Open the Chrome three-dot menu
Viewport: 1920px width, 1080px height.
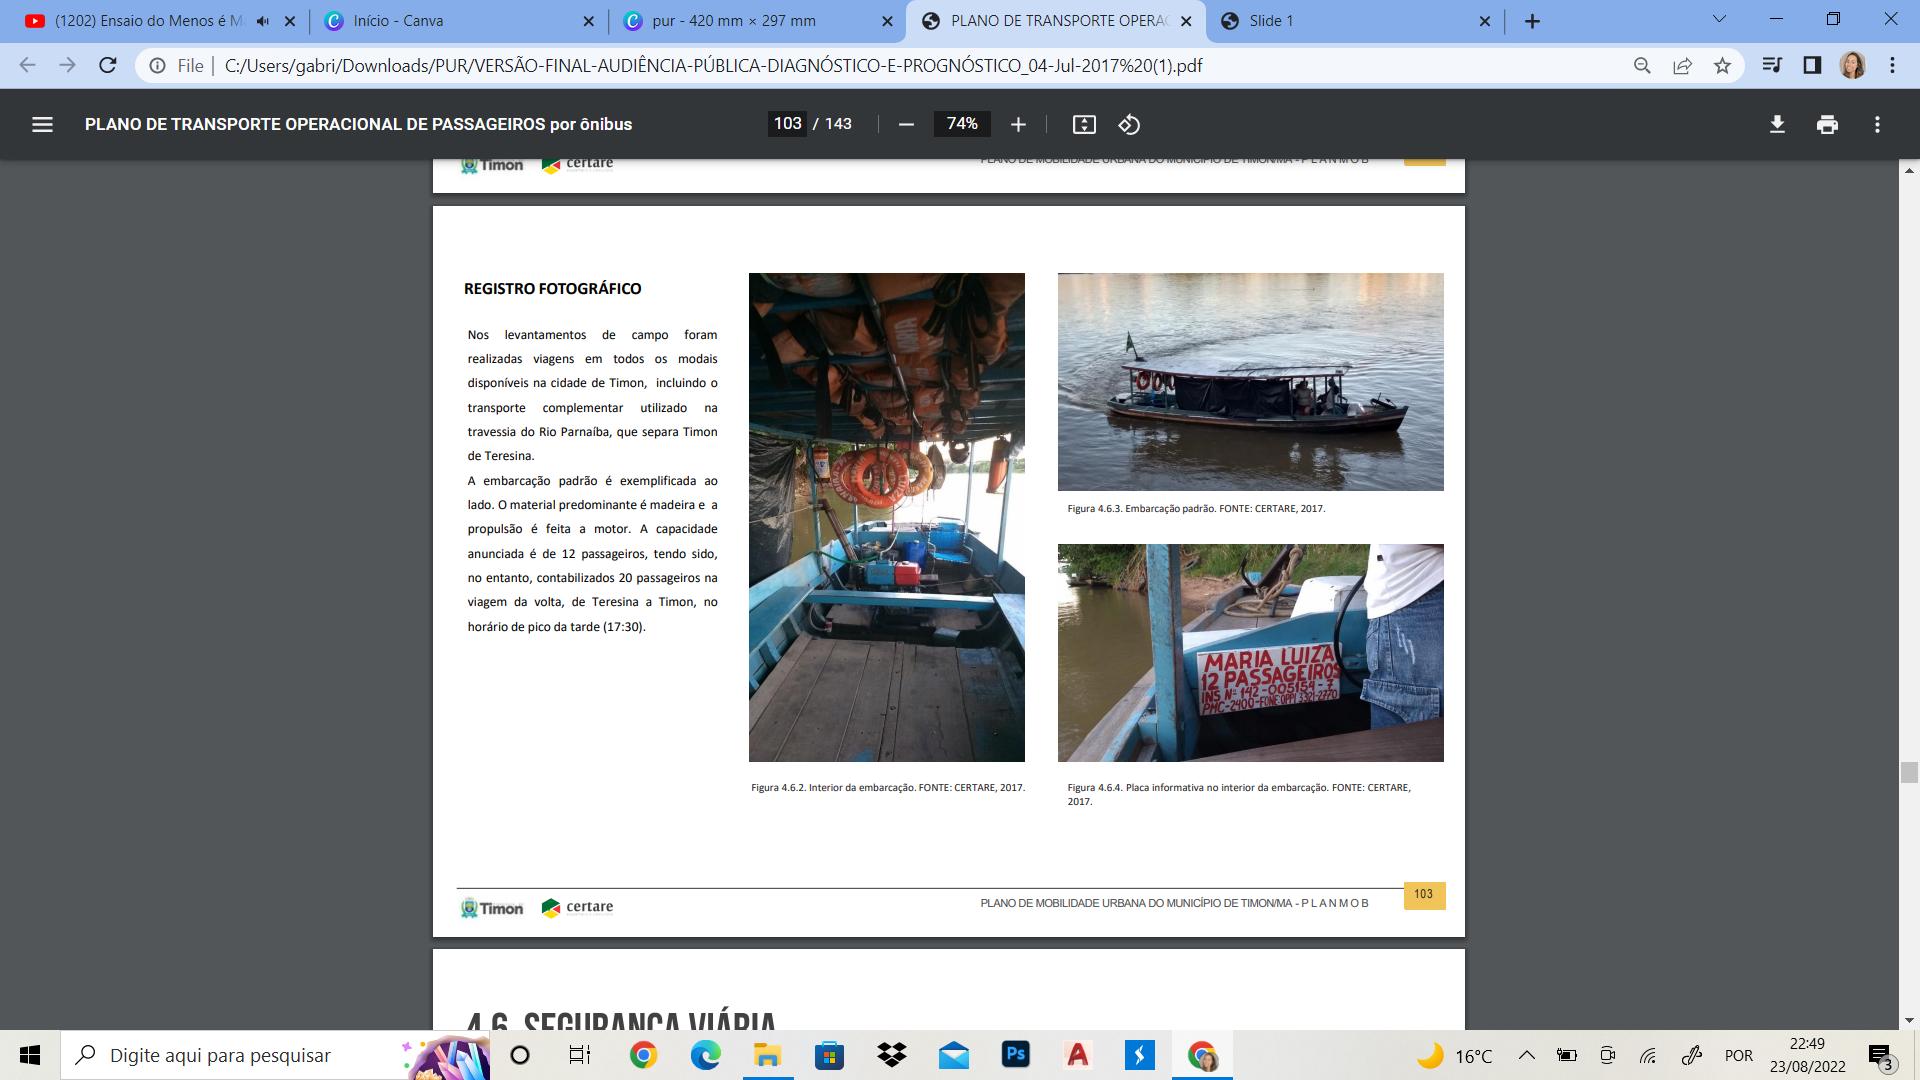tap(1892, 66)
